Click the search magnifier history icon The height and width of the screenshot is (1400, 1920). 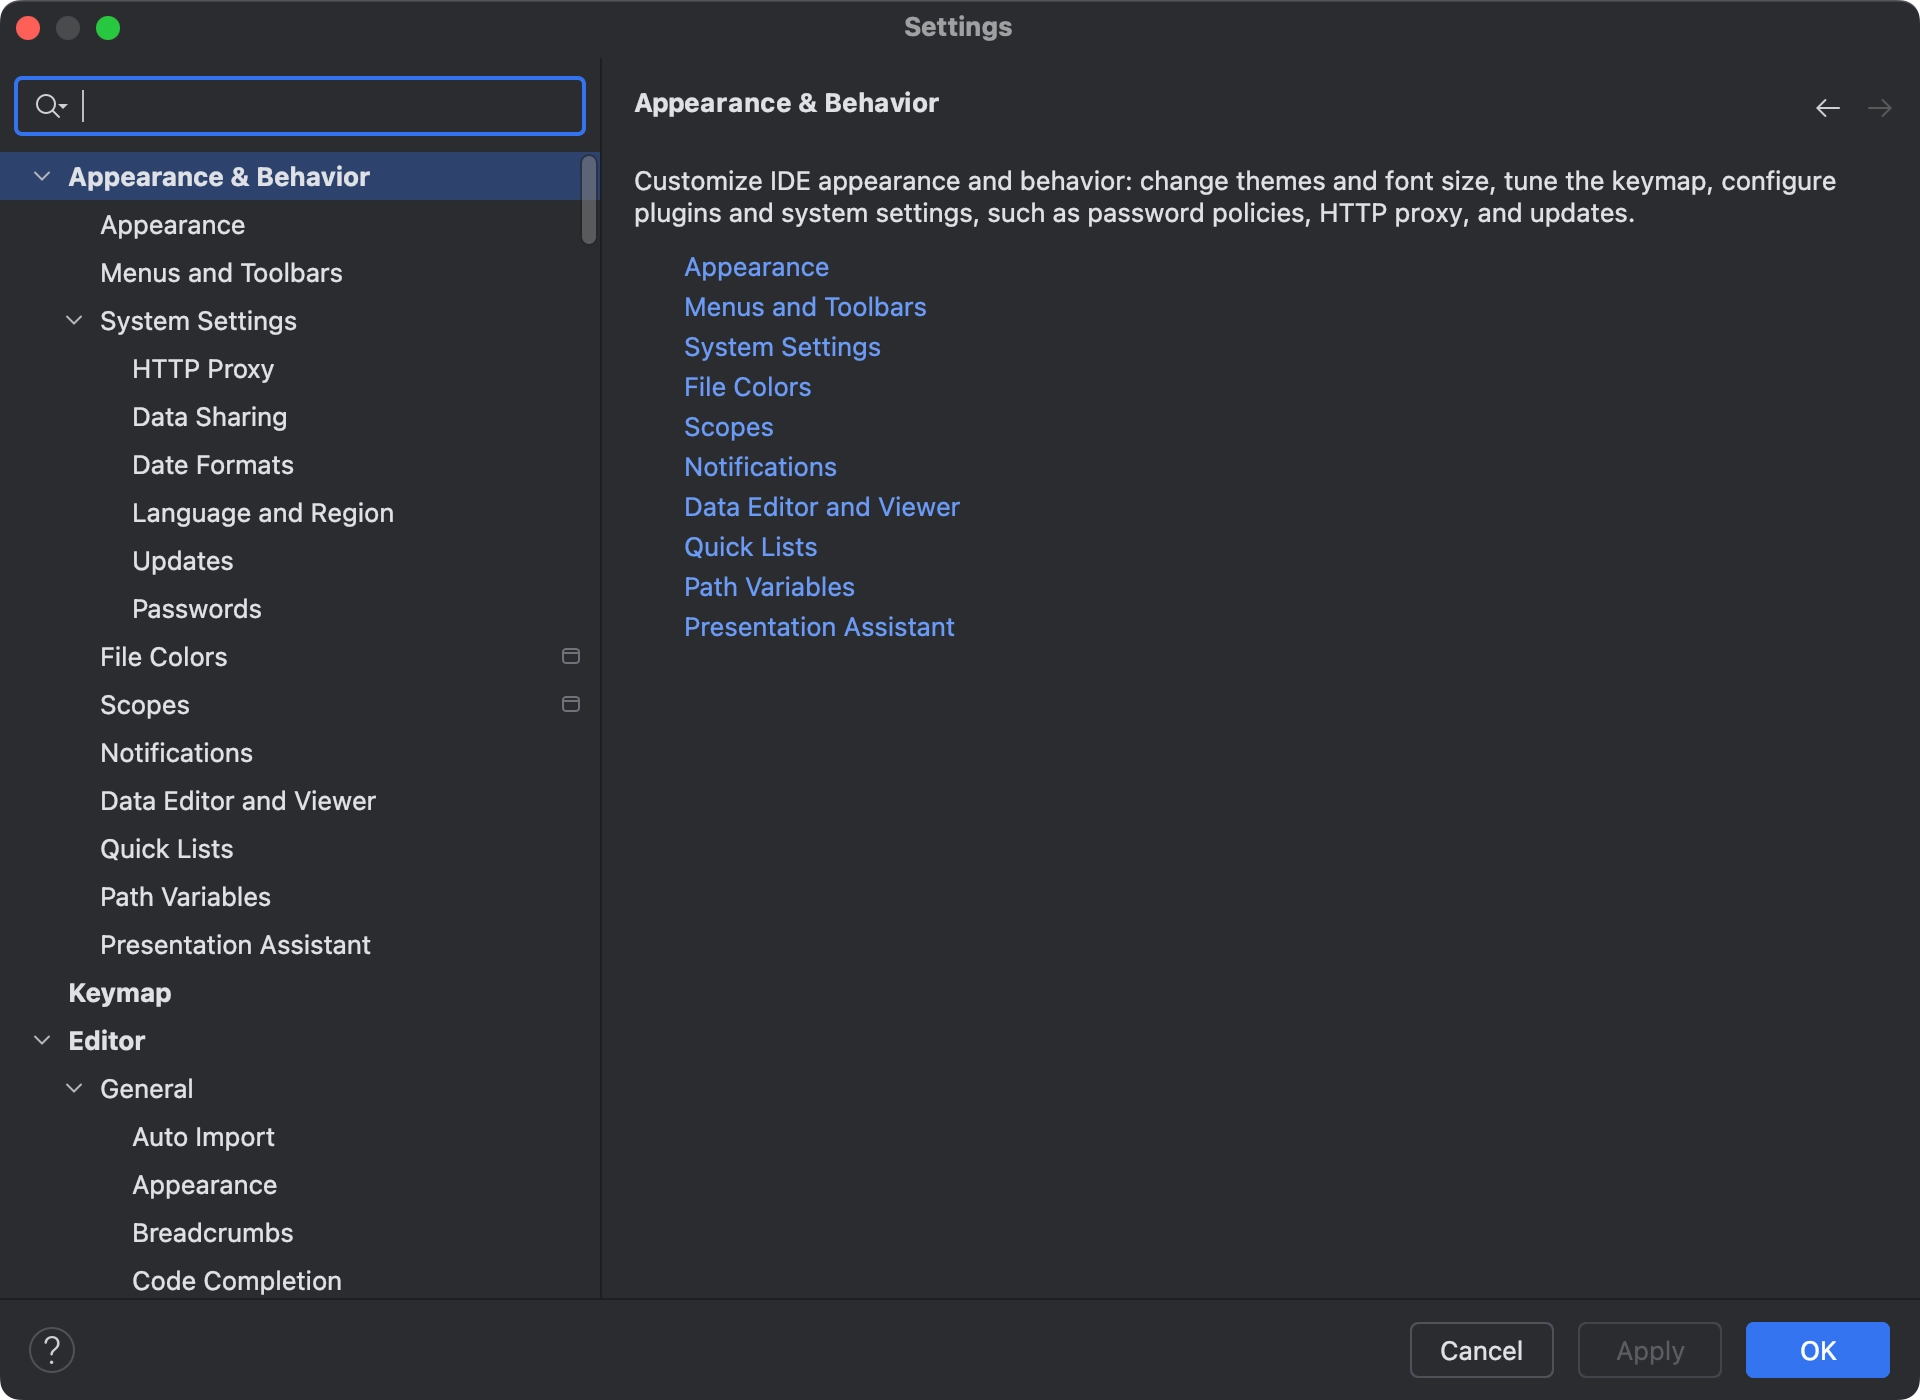coord(50,106)
